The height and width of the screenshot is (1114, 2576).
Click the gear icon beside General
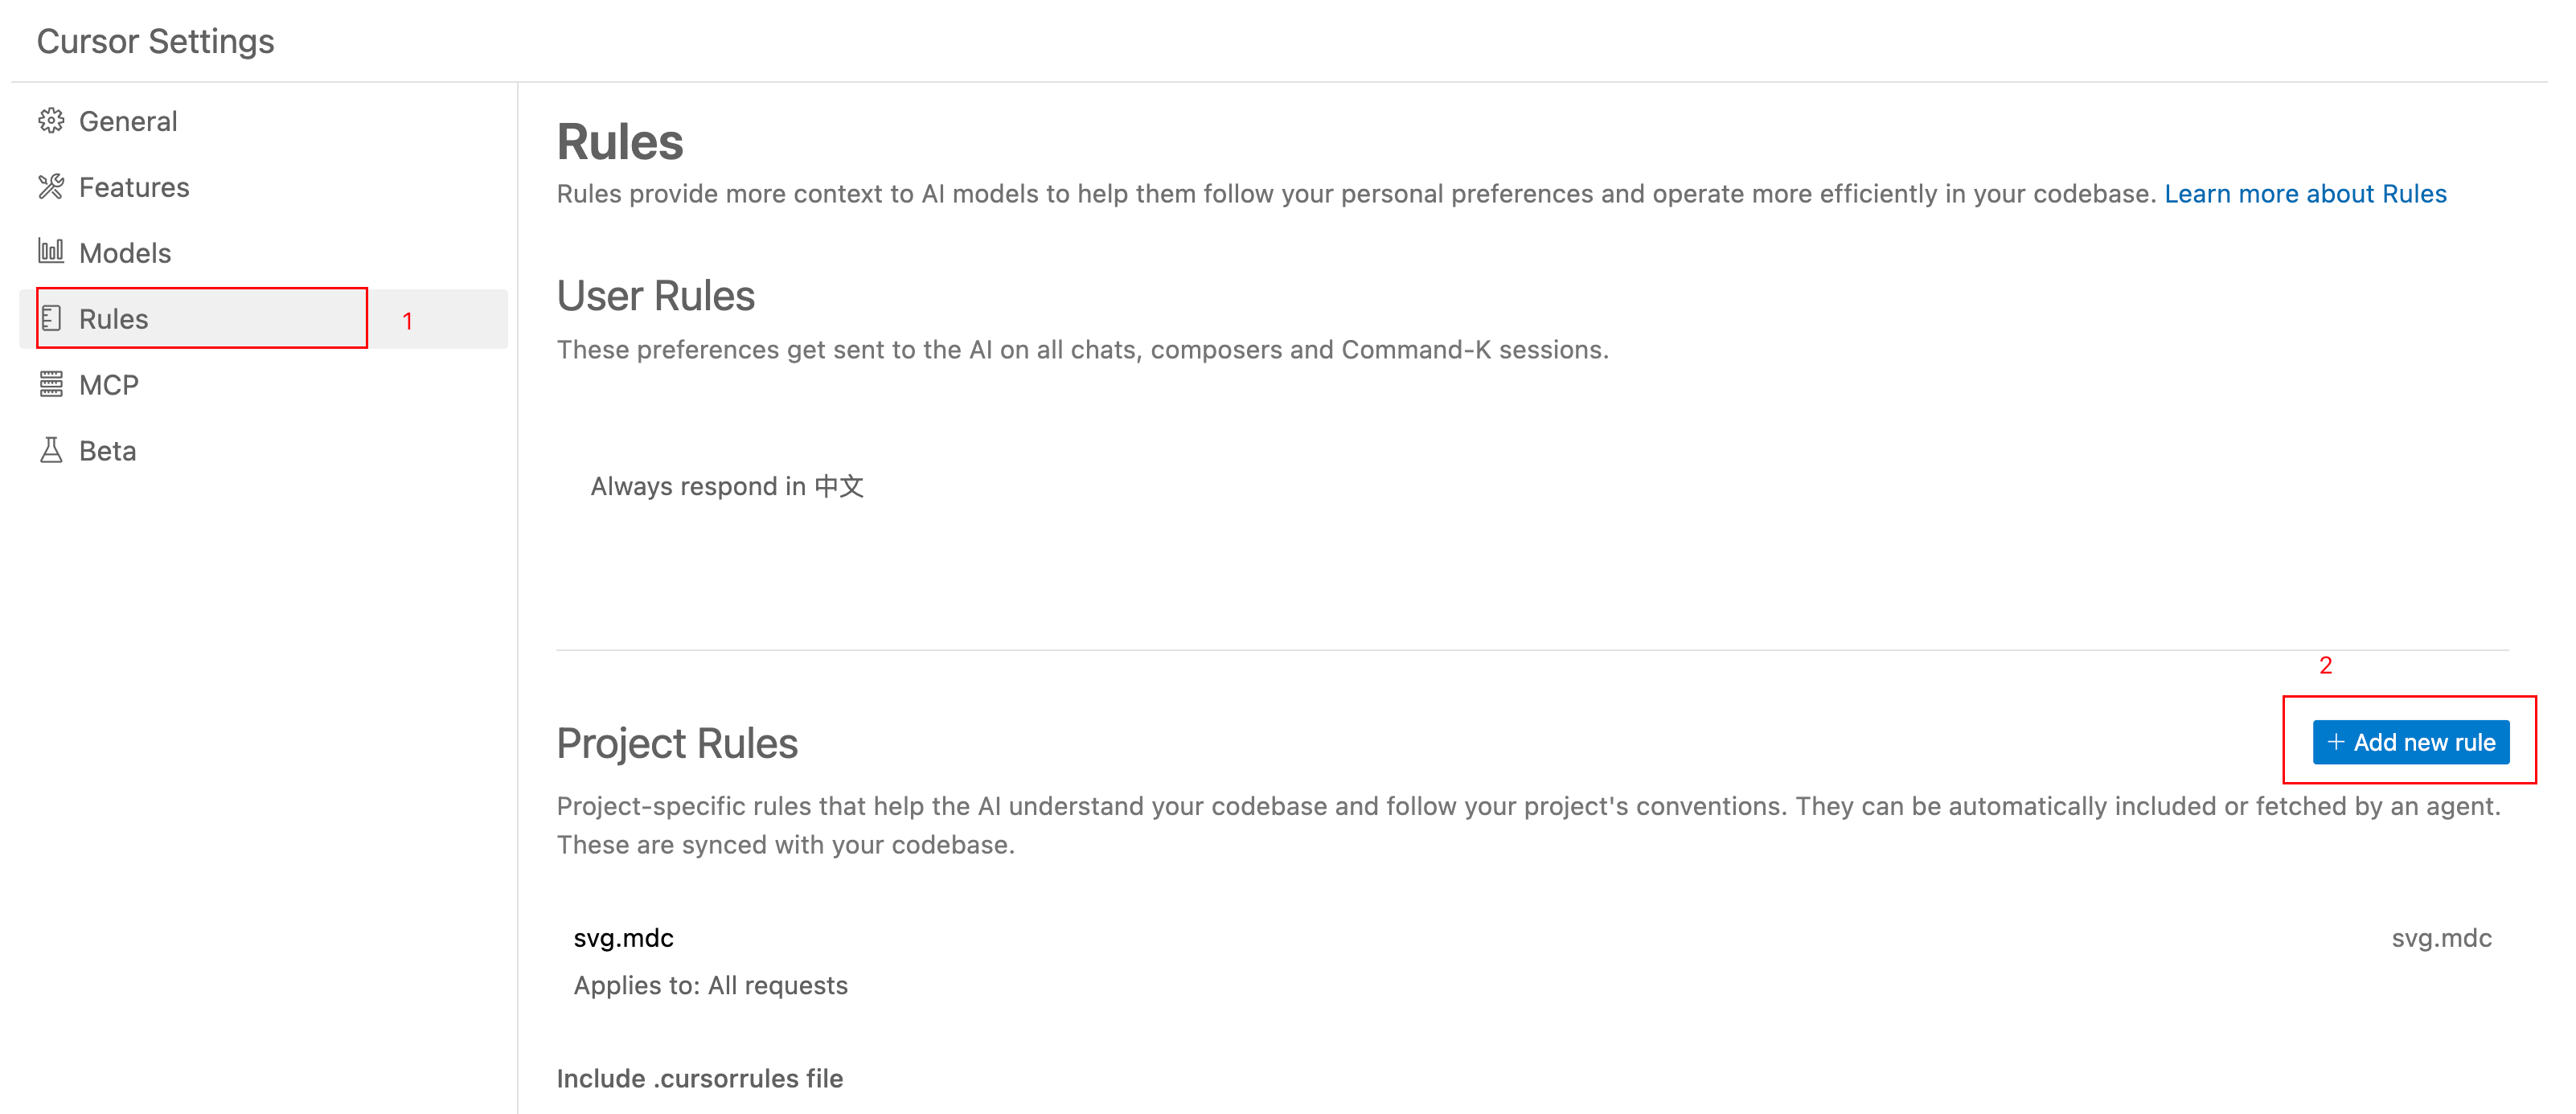(x=51, y=121)
